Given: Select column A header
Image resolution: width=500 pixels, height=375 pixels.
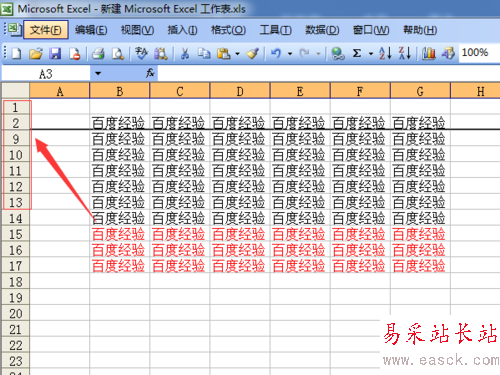Looking at the screenshot, I should pyautogui.click(x=60, y=91).
